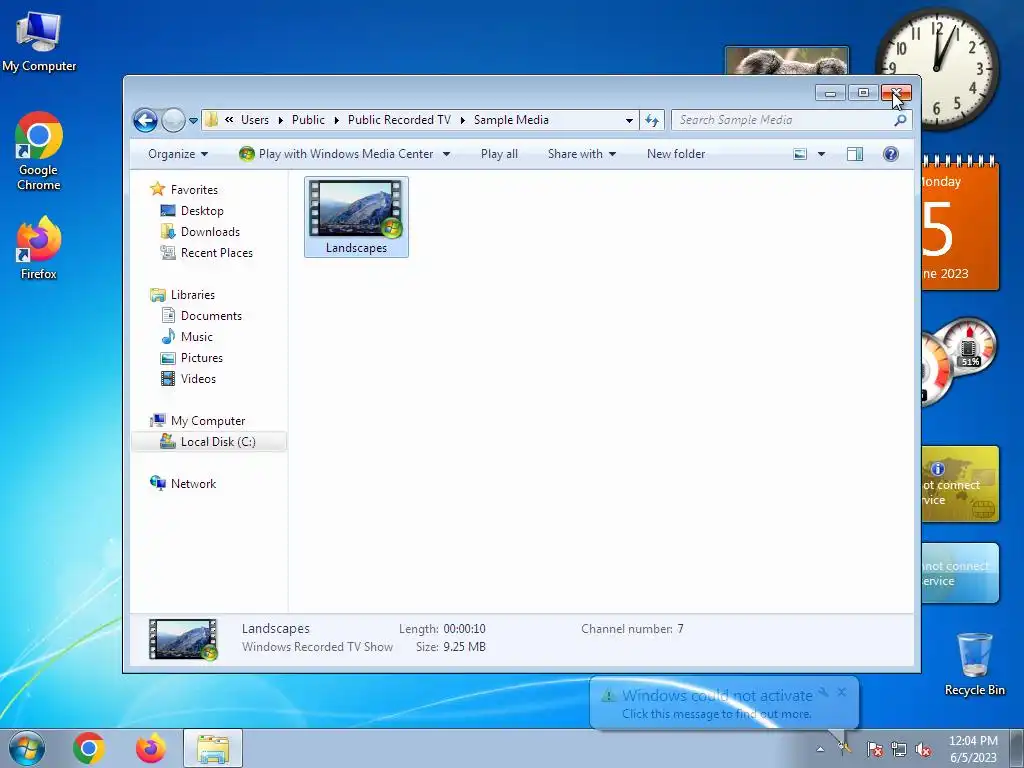This screenshot has width=1024, height=768.
Task: Click Windows could not activate notification
Action: click(x=717, y=703)
